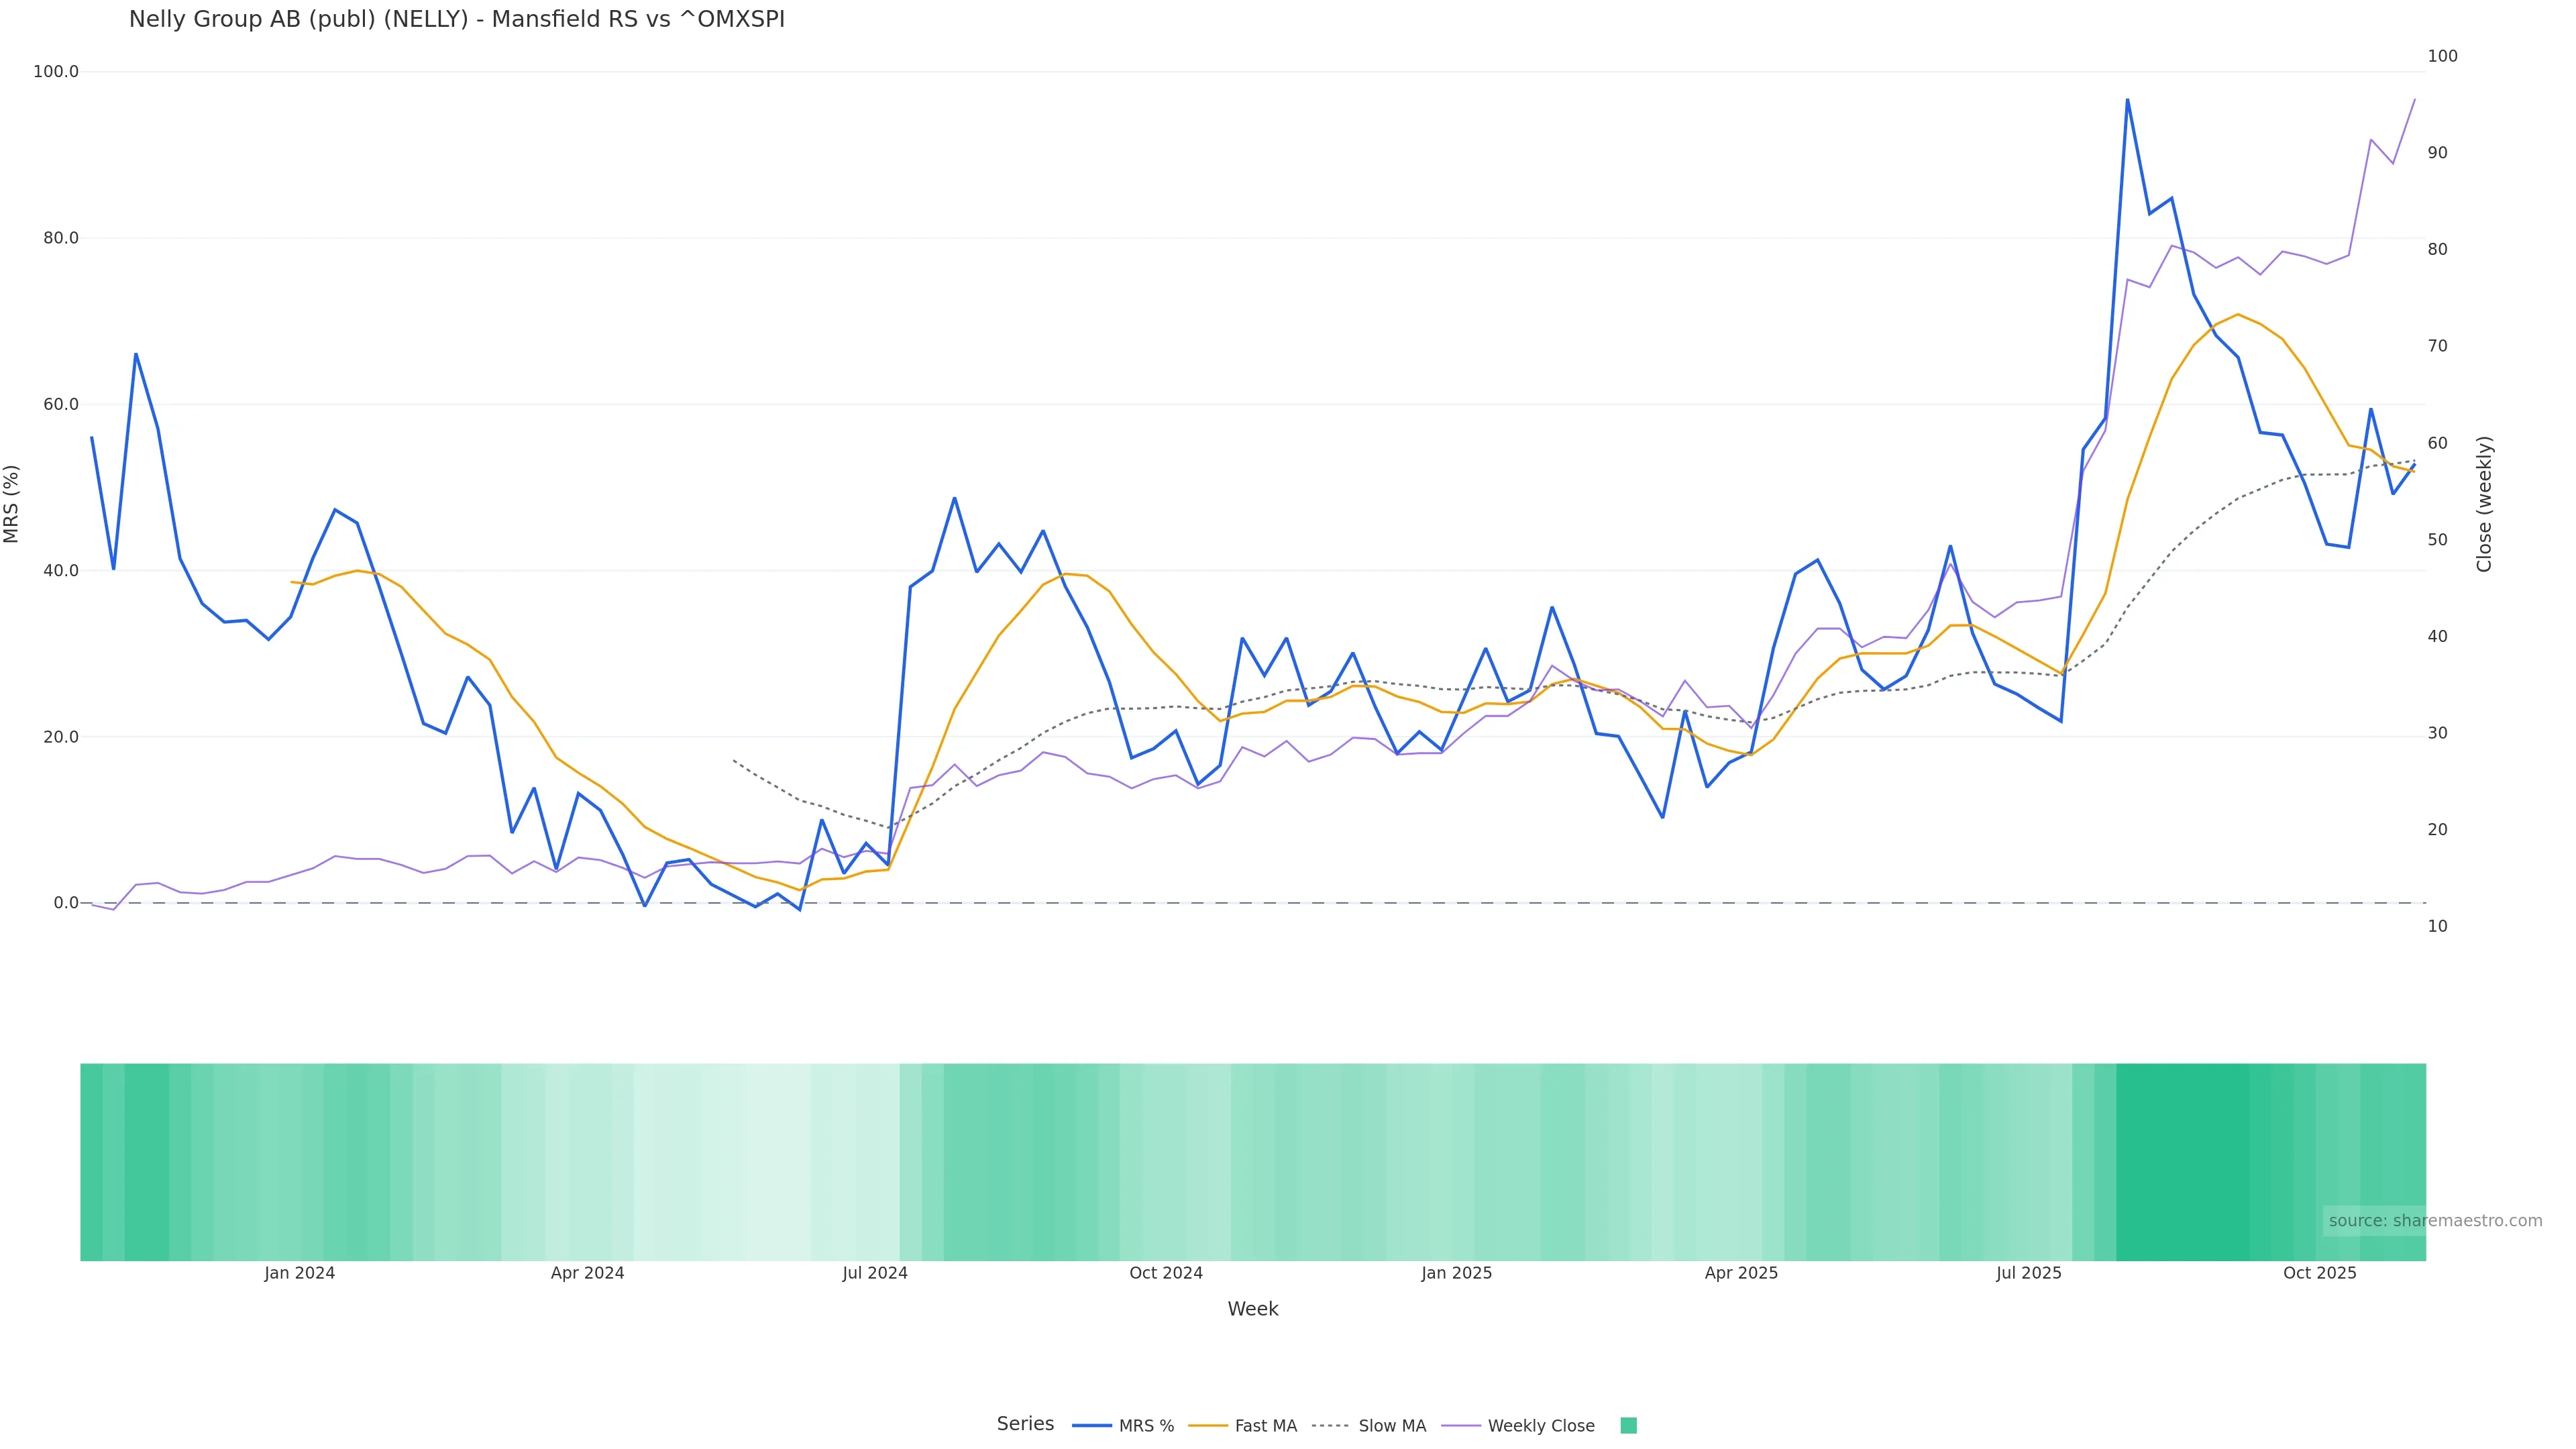Click the Oct 2025 x-axis tick label
2576x1449 pixels.
(2319, 1273)
